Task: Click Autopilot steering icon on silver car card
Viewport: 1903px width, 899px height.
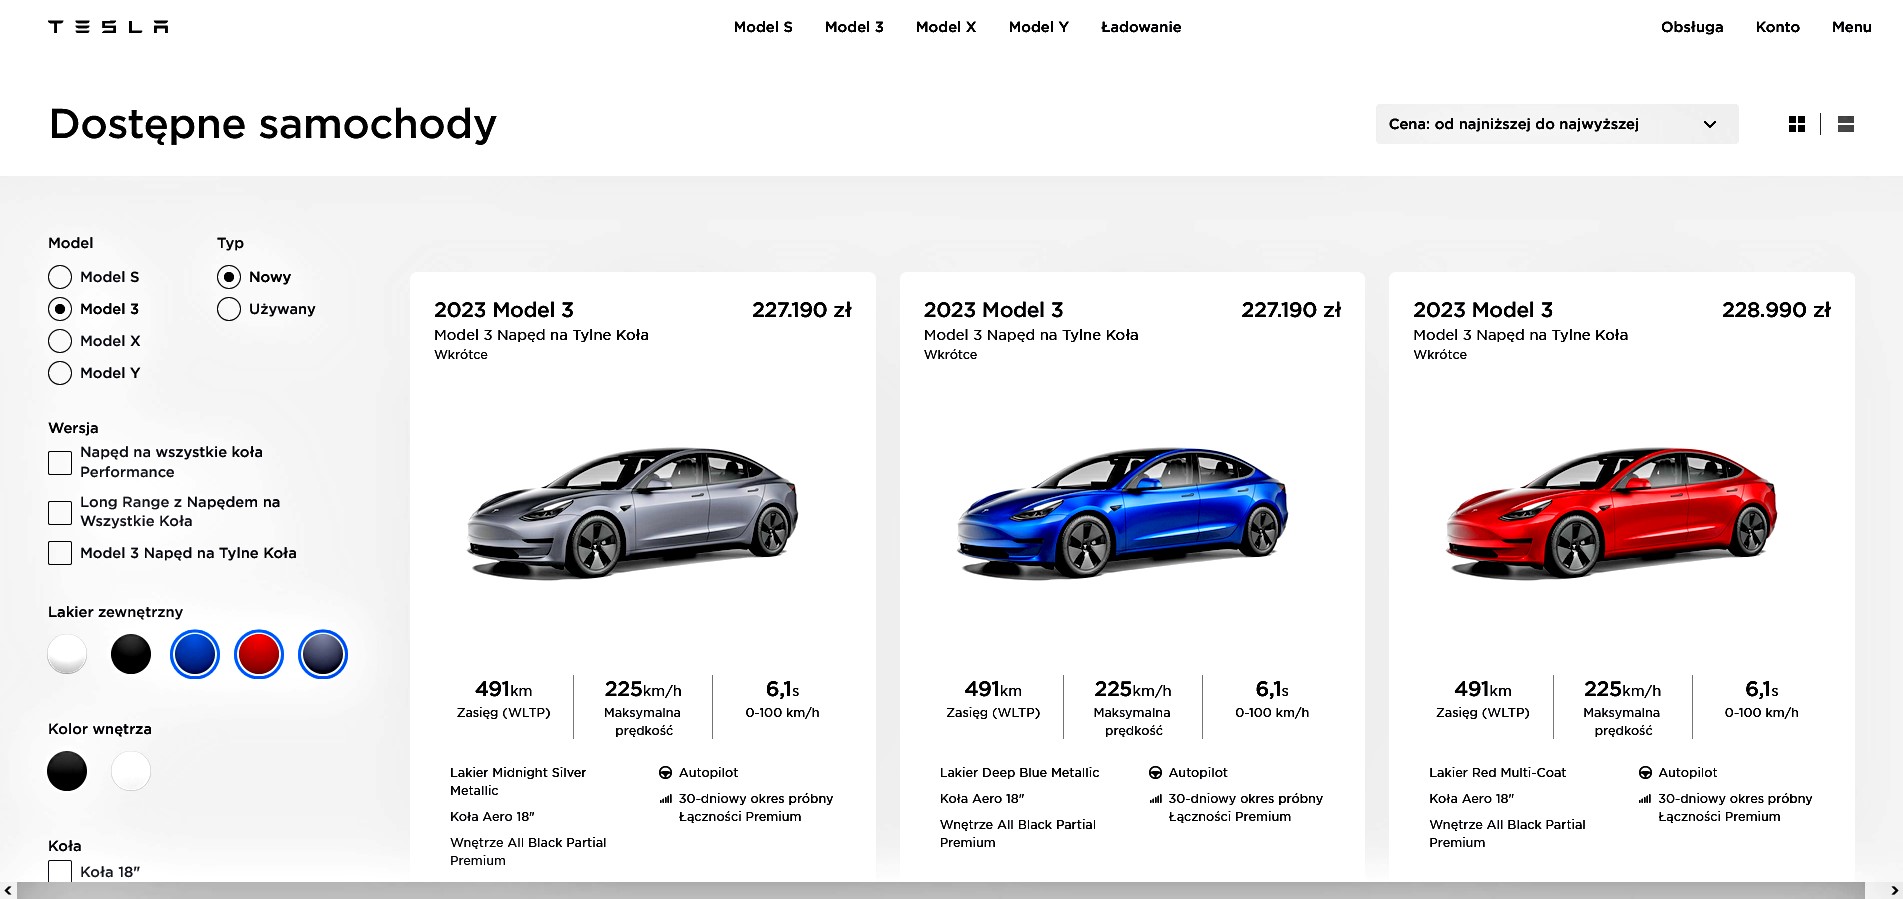Action: [665, 773]
